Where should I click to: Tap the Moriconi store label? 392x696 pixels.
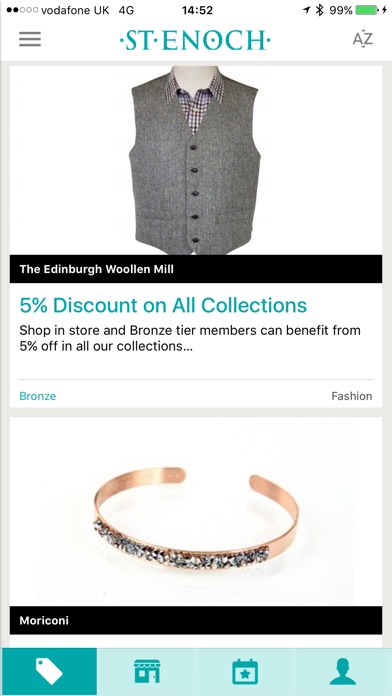(44, 620)
